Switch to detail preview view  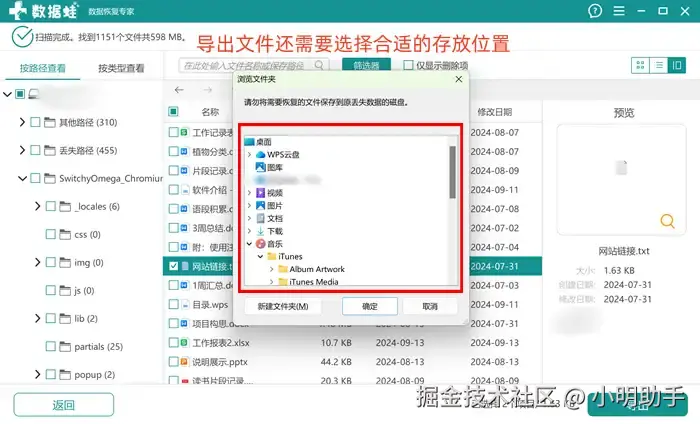(677, 65)
